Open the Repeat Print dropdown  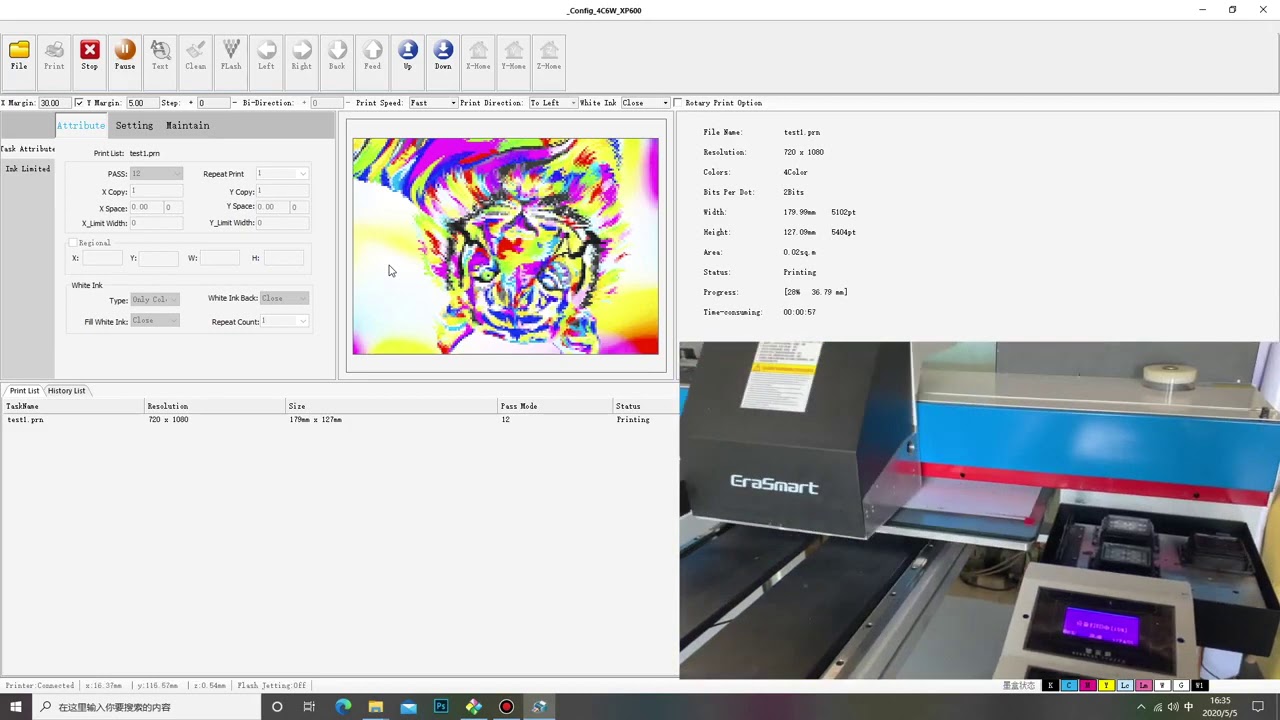point(282,174)
